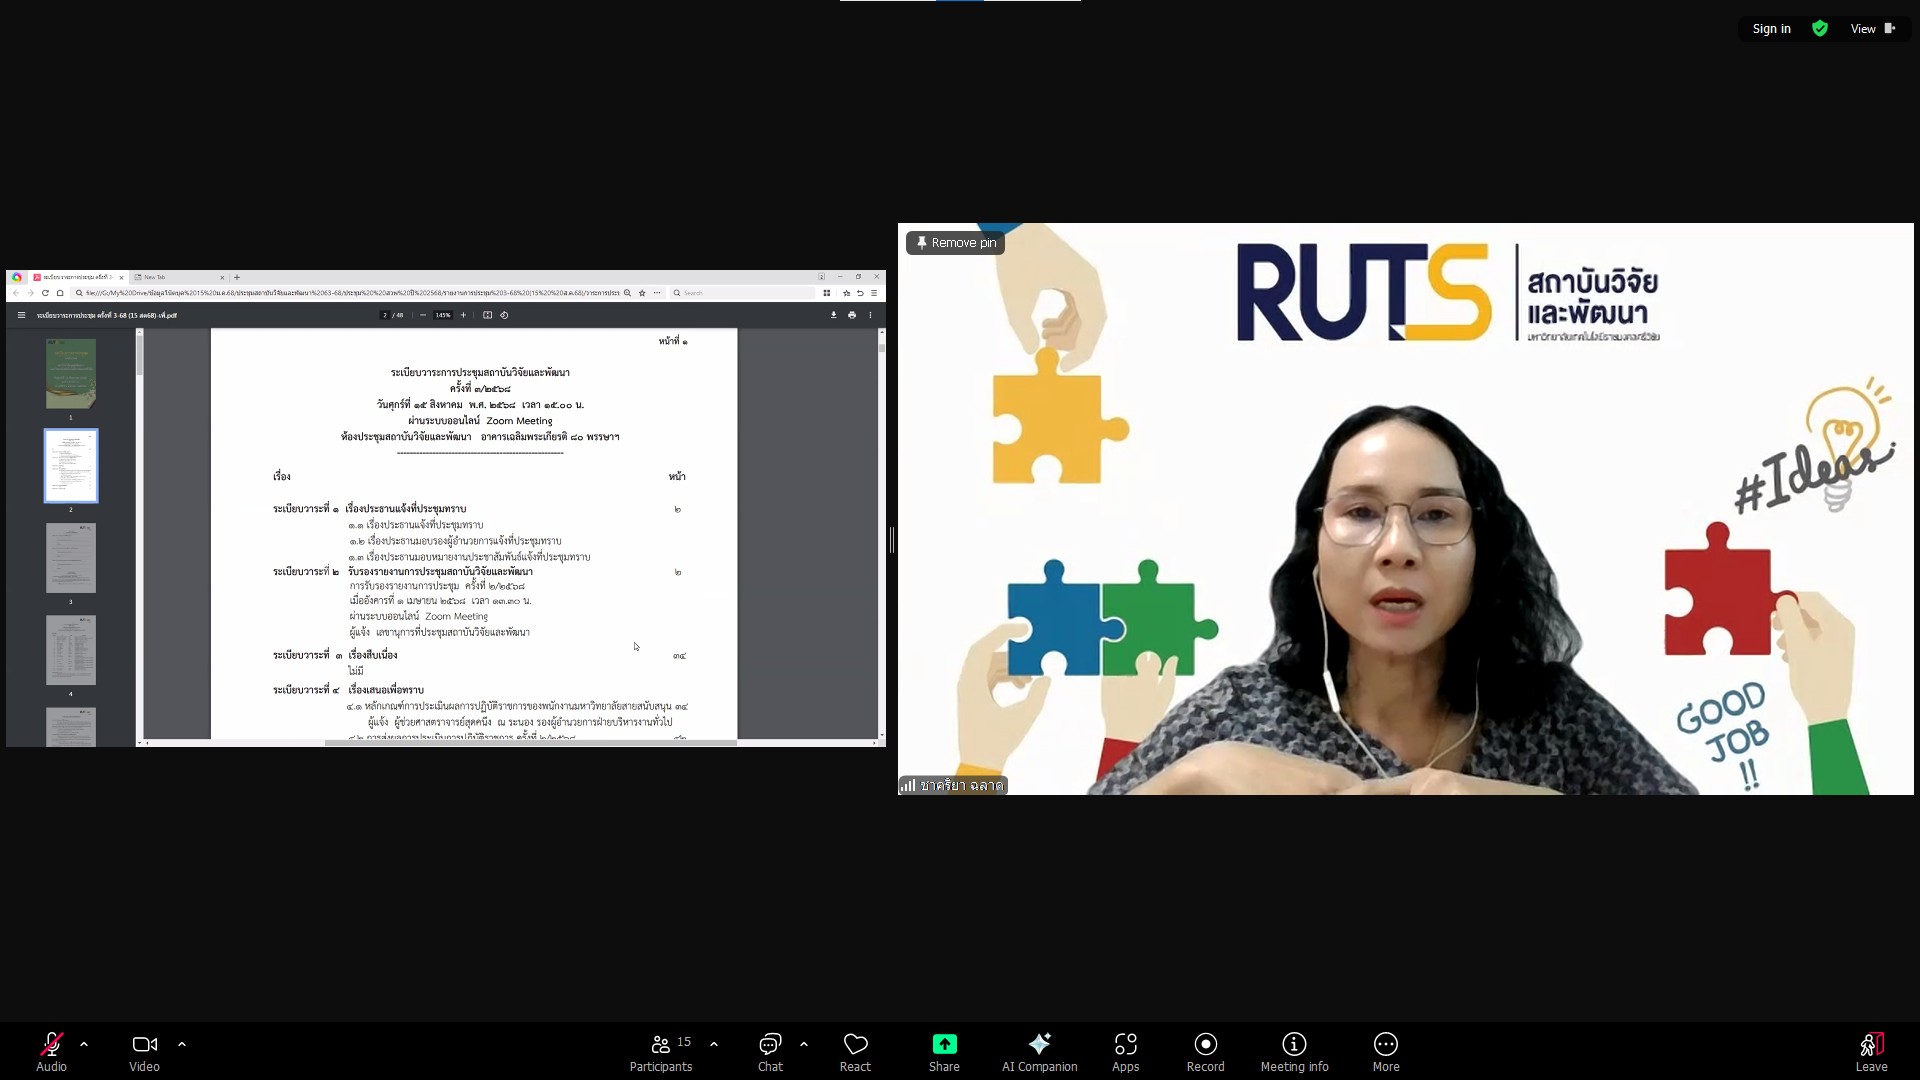Expand the Chat options caret

click(804, 1044)
